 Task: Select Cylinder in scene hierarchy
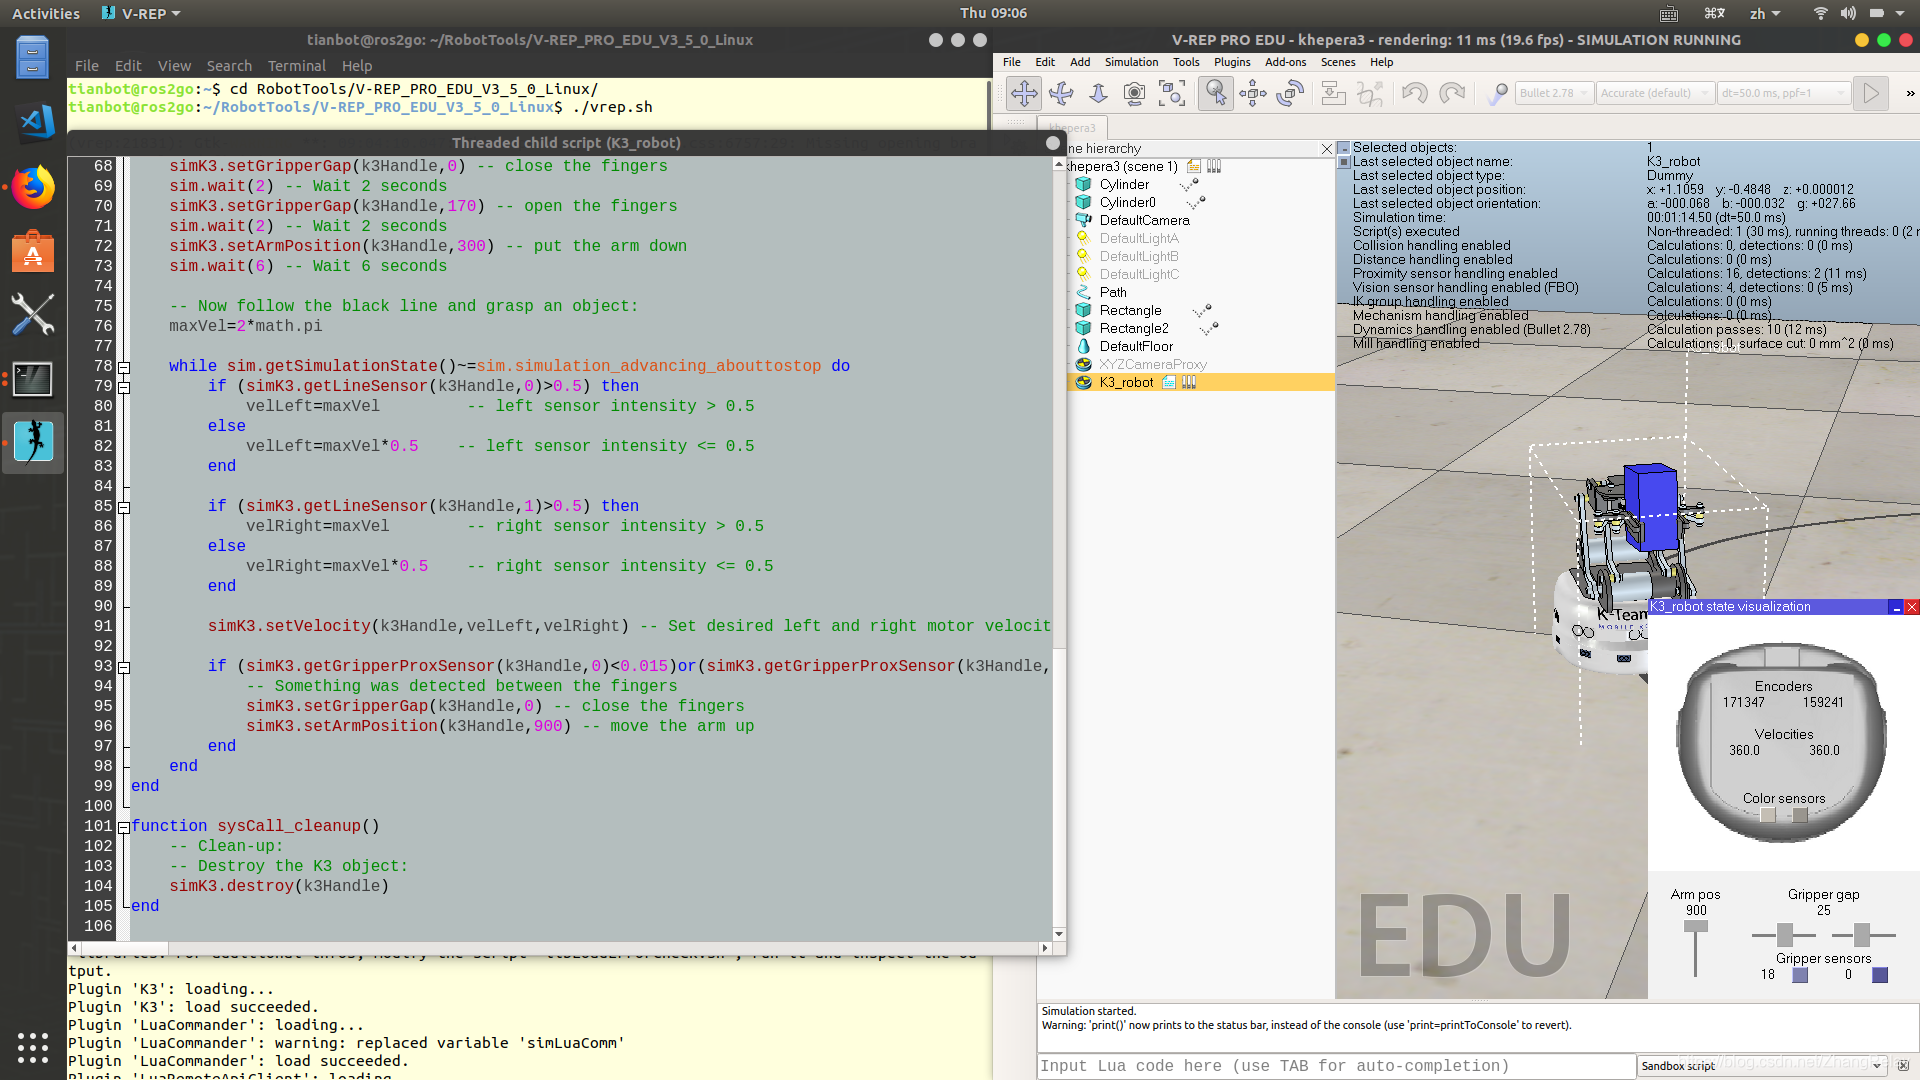point(1124,184)
